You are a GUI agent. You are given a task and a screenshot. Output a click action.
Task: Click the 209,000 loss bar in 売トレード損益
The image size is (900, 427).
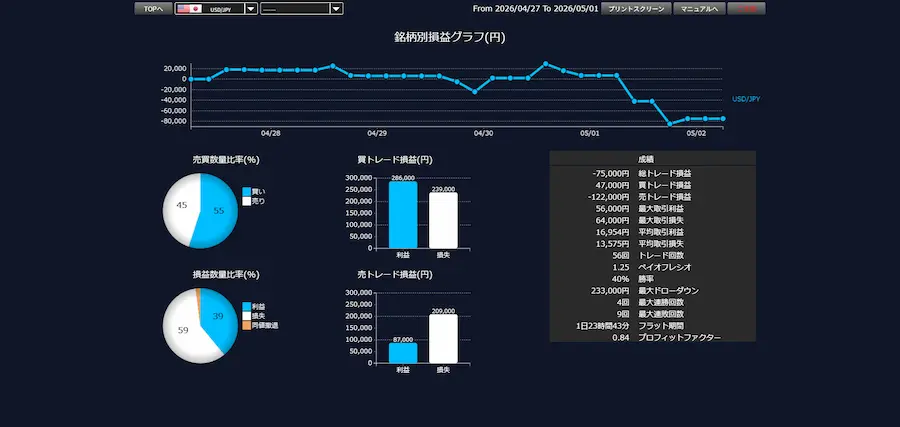pos(443,339)
